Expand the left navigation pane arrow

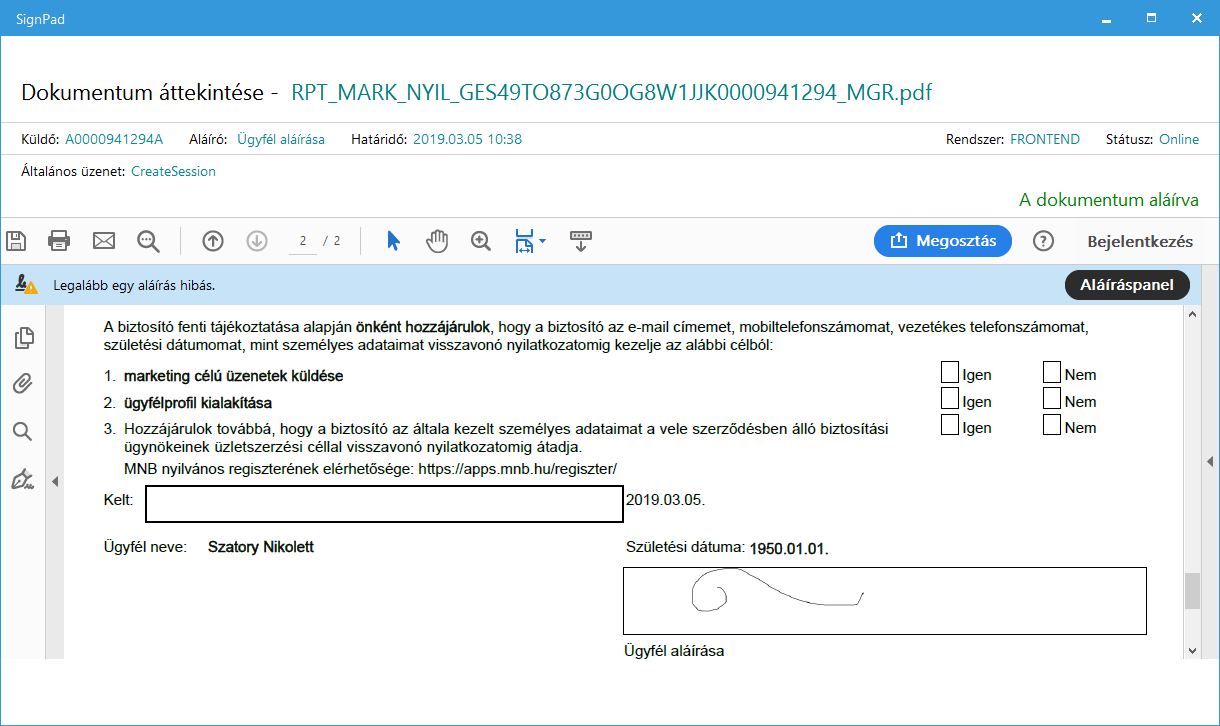55,481
